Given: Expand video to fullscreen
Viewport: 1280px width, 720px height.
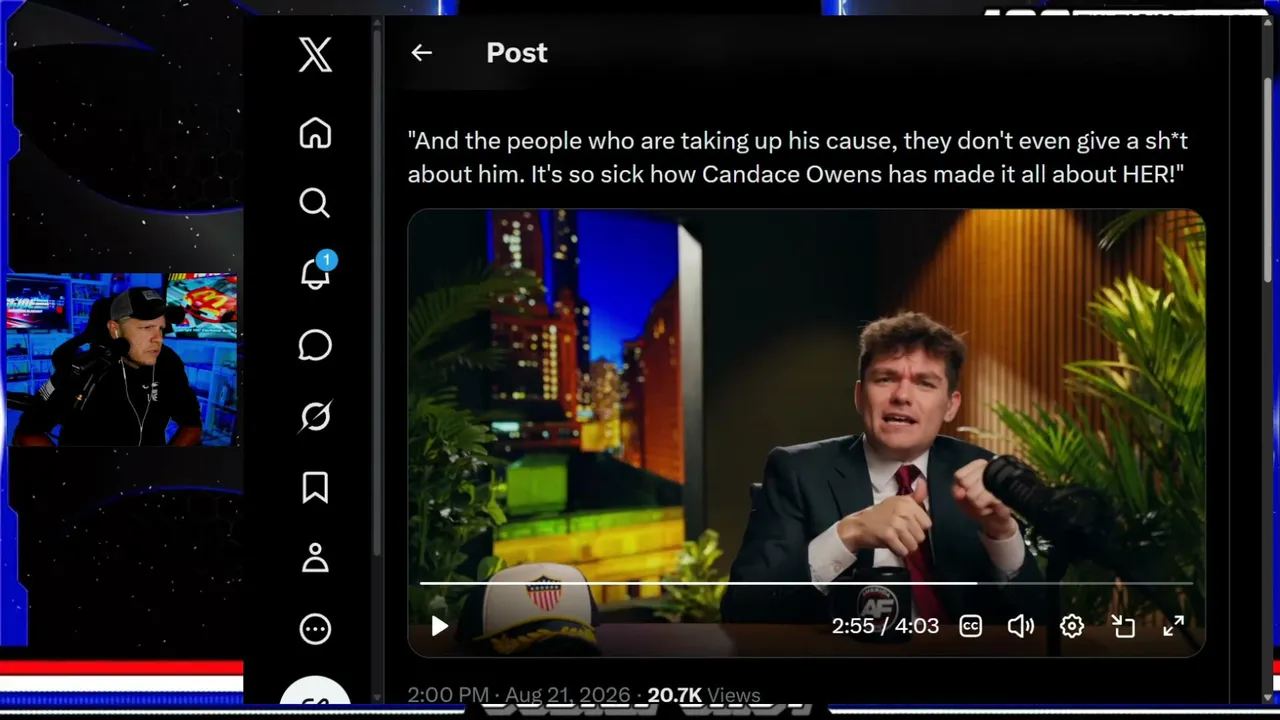Looking at the screenshot, I should [x=1174, y=626].
